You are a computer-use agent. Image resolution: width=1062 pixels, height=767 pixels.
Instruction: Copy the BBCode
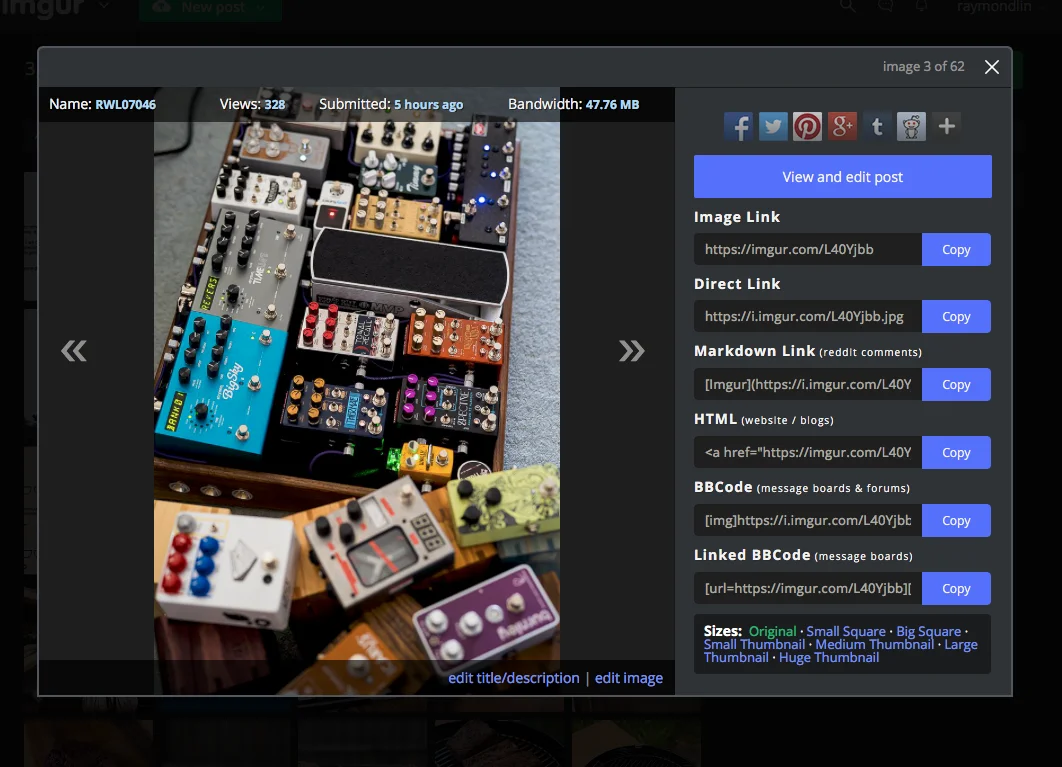(x=956, y=520)
